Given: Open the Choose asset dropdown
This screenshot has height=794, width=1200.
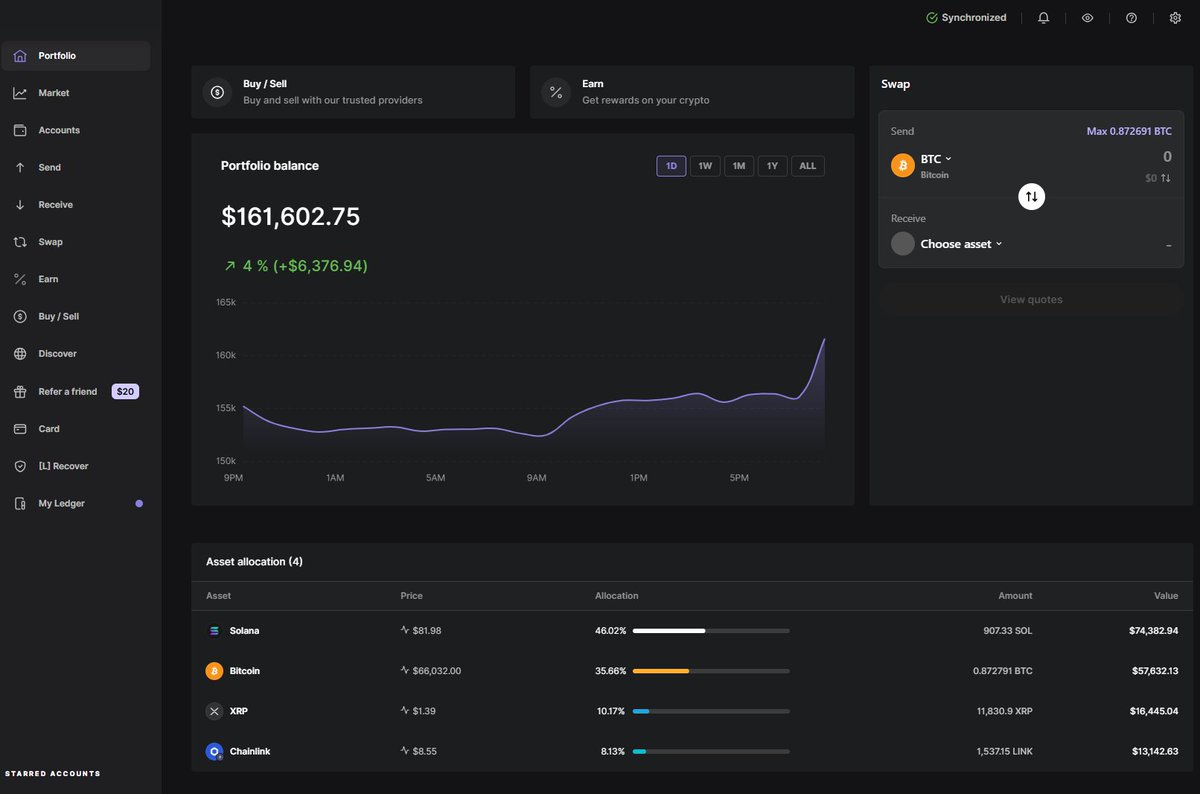Looking at the screenshot, I should point(961,244).
